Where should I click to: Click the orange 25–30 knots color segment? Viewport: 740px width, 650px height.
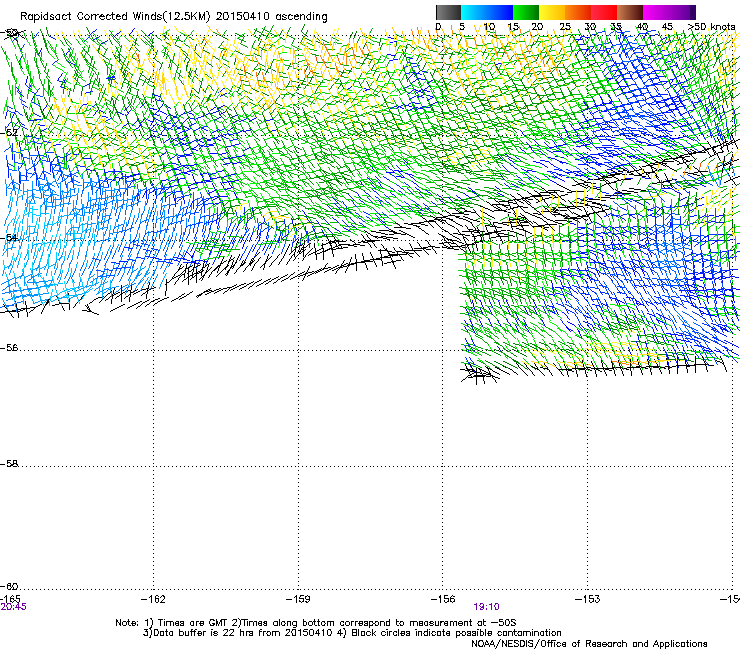click(x=578, y=12)
